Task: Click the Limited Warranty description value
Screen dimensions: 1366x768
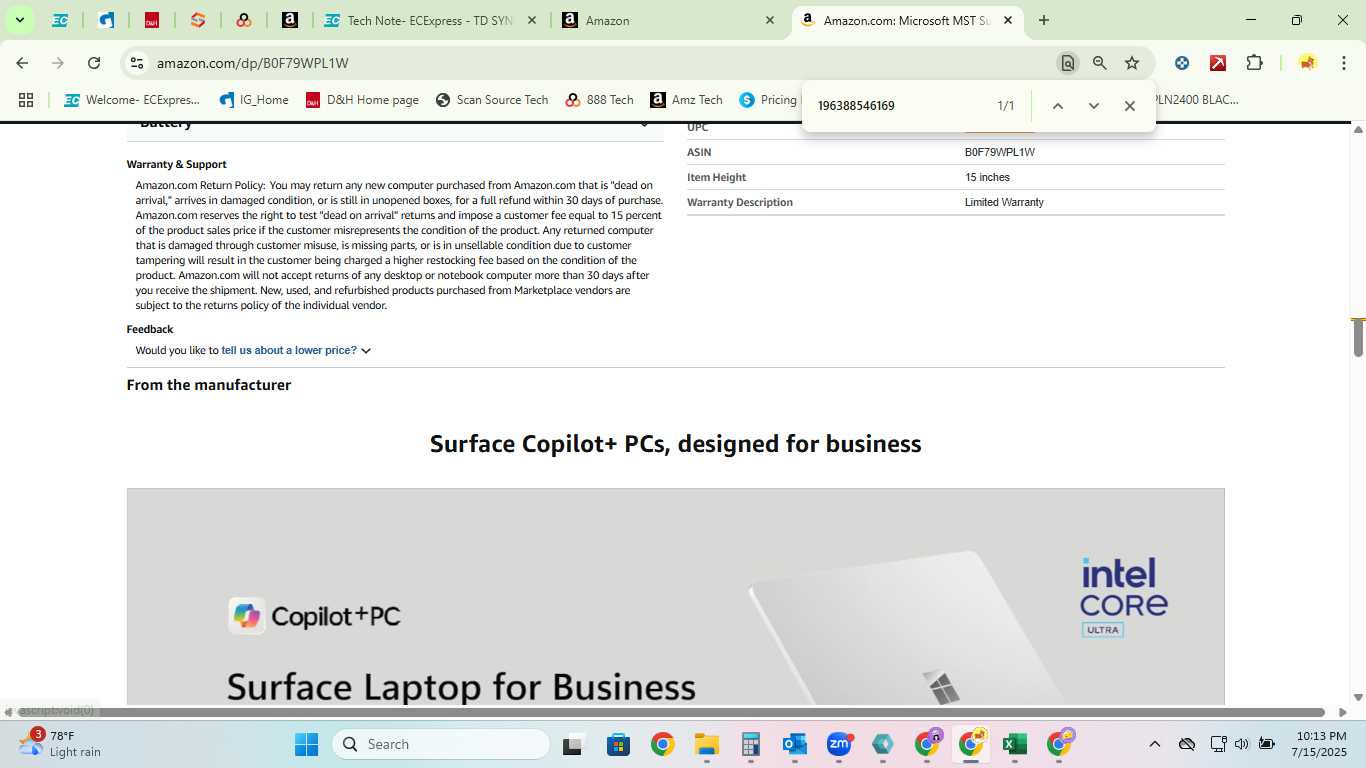Action: (x=1004, y=202)
